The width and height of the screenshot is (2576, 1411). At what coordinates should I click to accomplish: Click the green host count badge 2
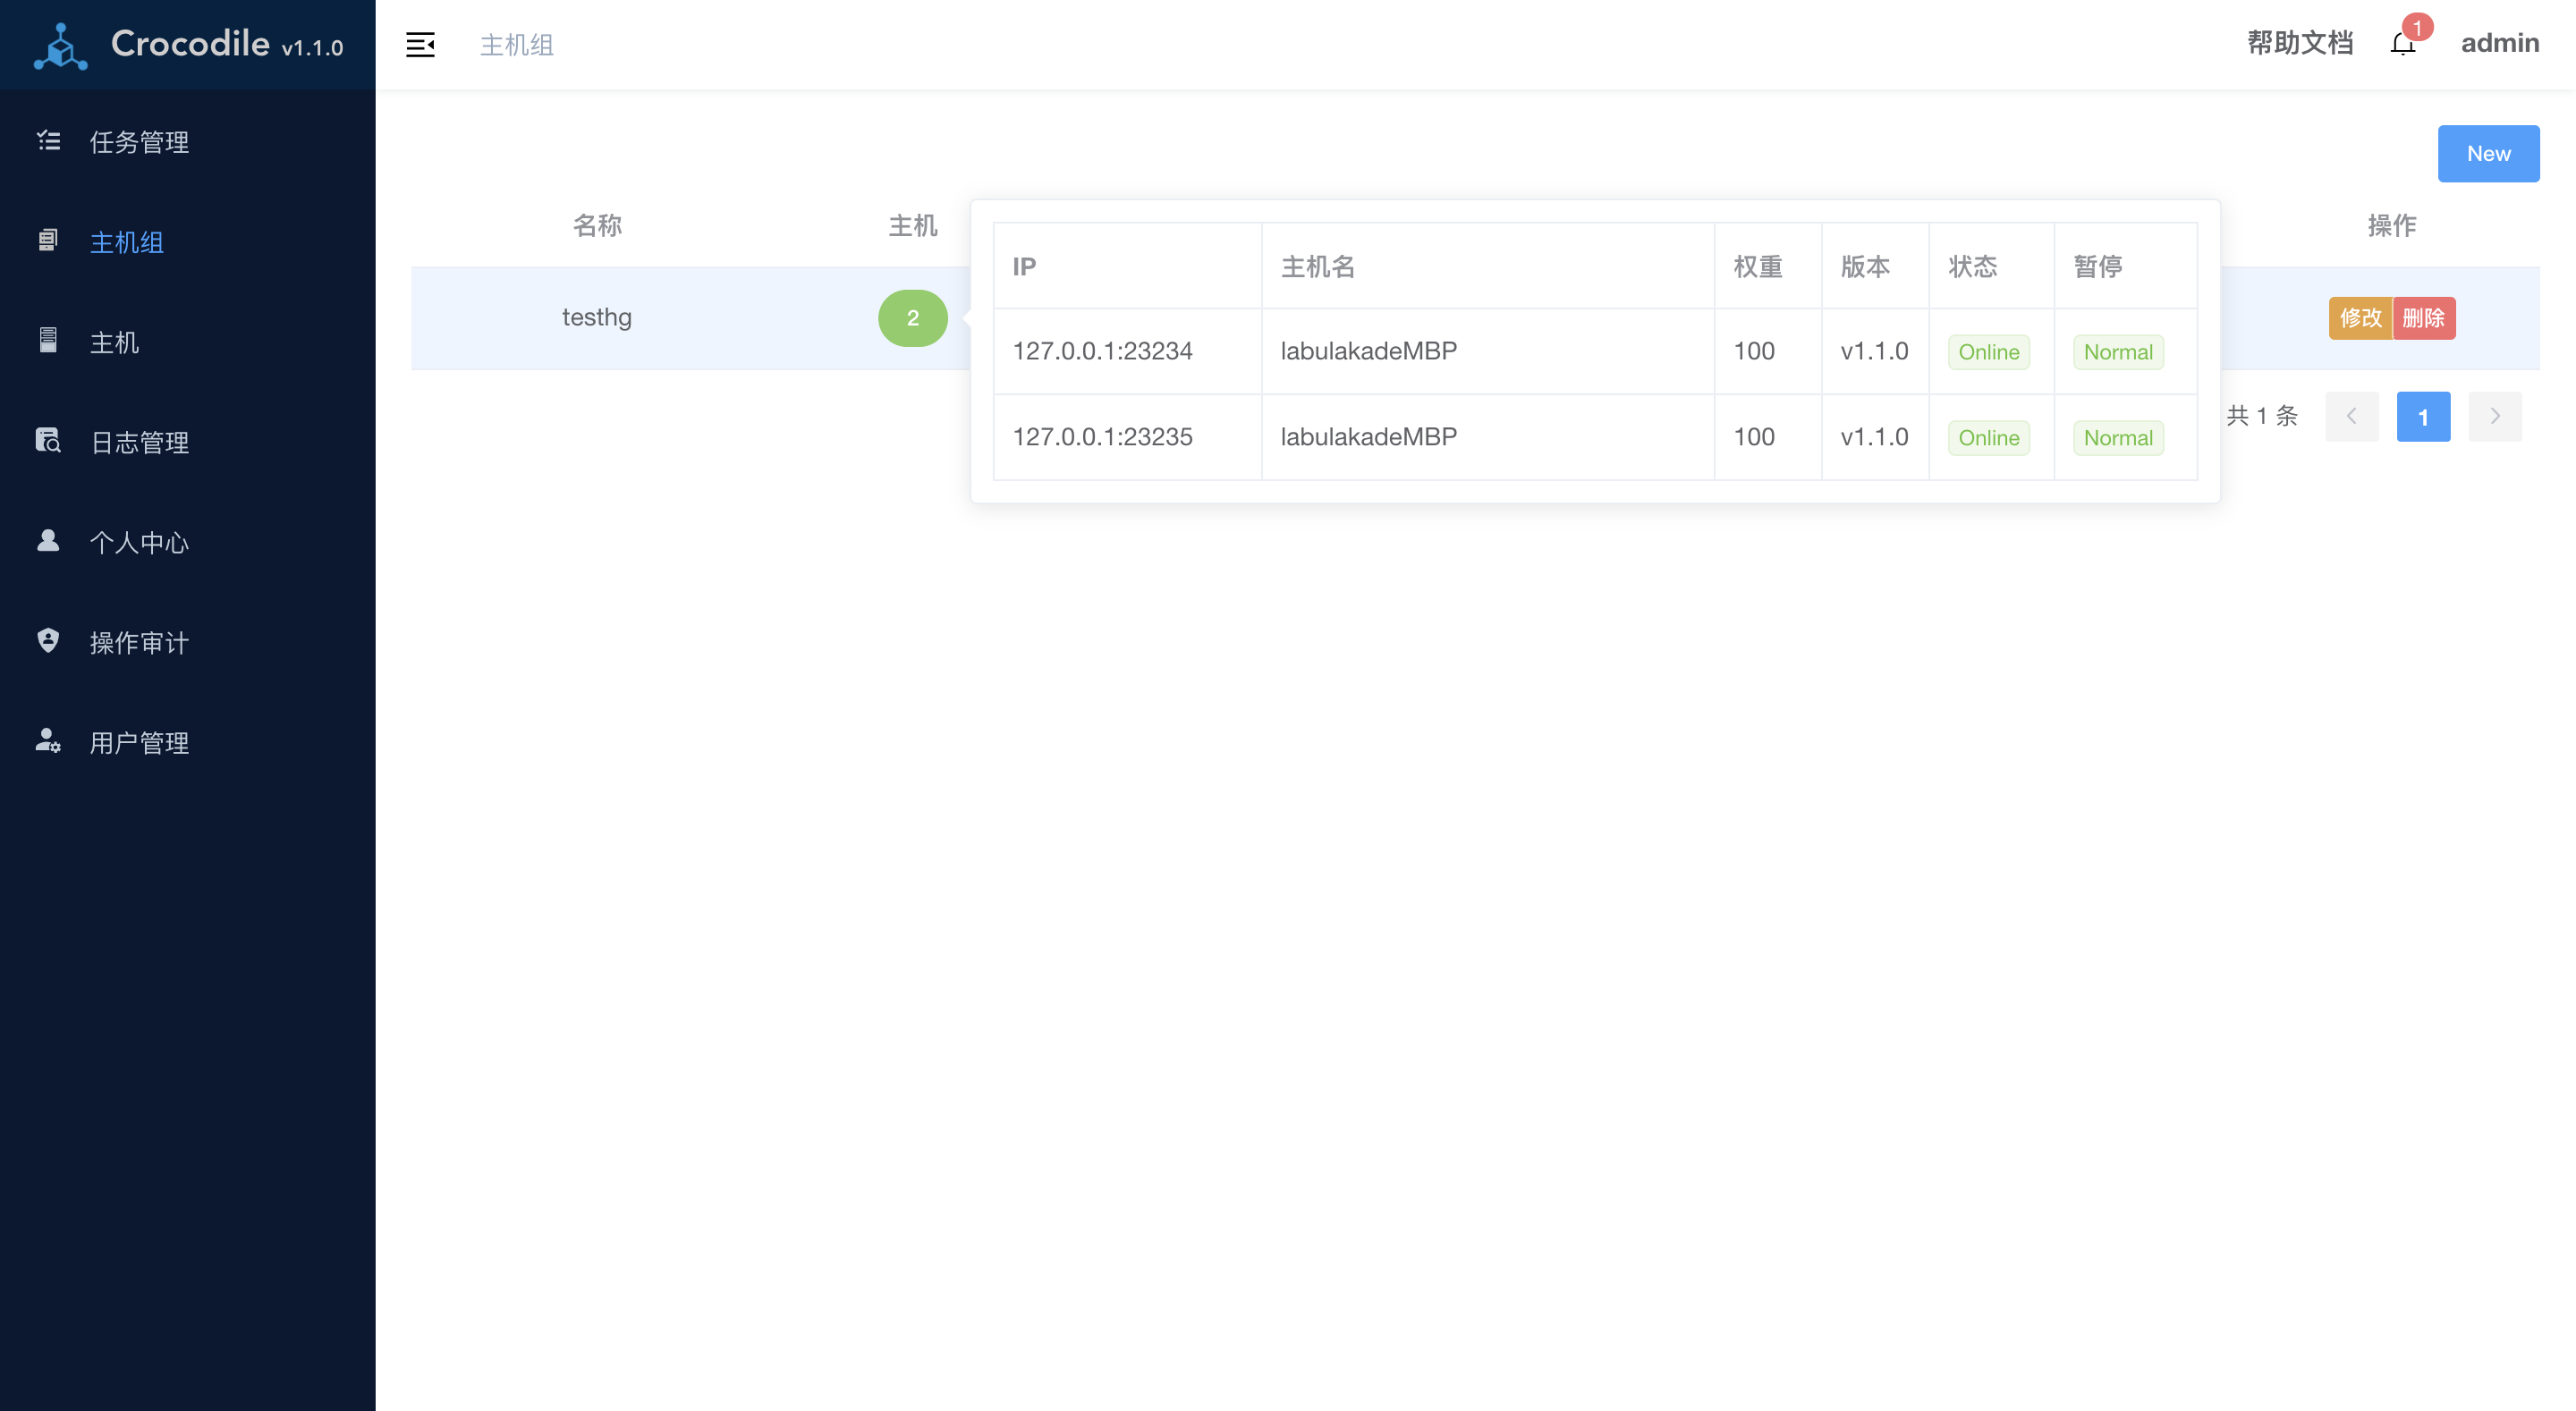click(x=912, y=318)
